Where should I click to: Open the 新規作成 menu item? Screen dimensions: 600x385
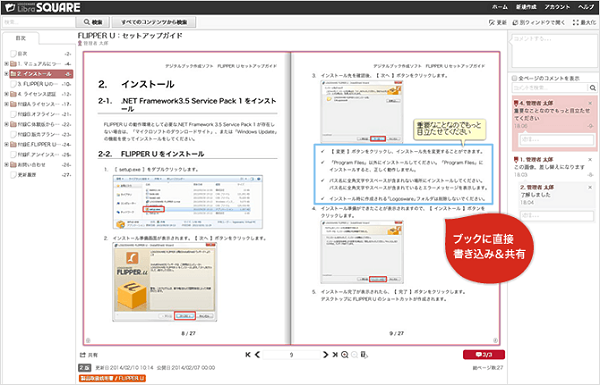(526, 7)
